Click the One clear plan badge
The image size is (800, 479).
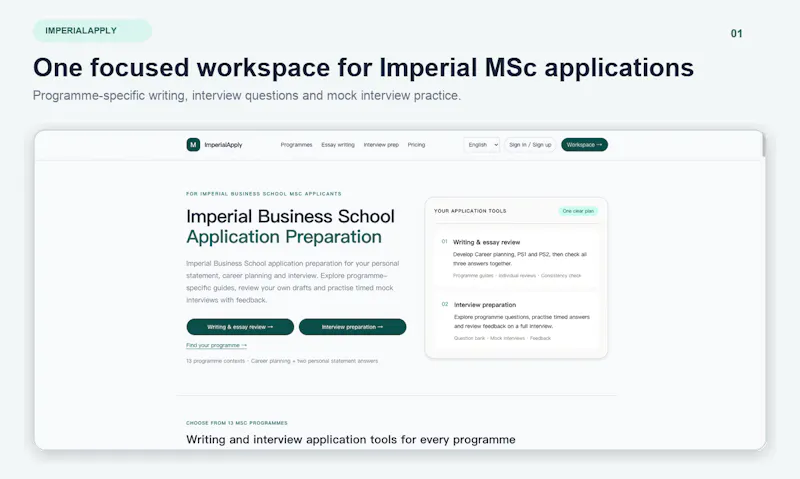coord(578,211)
